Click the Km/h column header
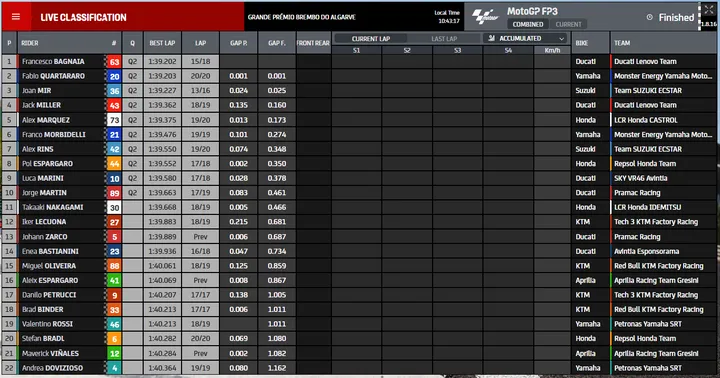Screen dimensions: 720x378 click(552, 51)
